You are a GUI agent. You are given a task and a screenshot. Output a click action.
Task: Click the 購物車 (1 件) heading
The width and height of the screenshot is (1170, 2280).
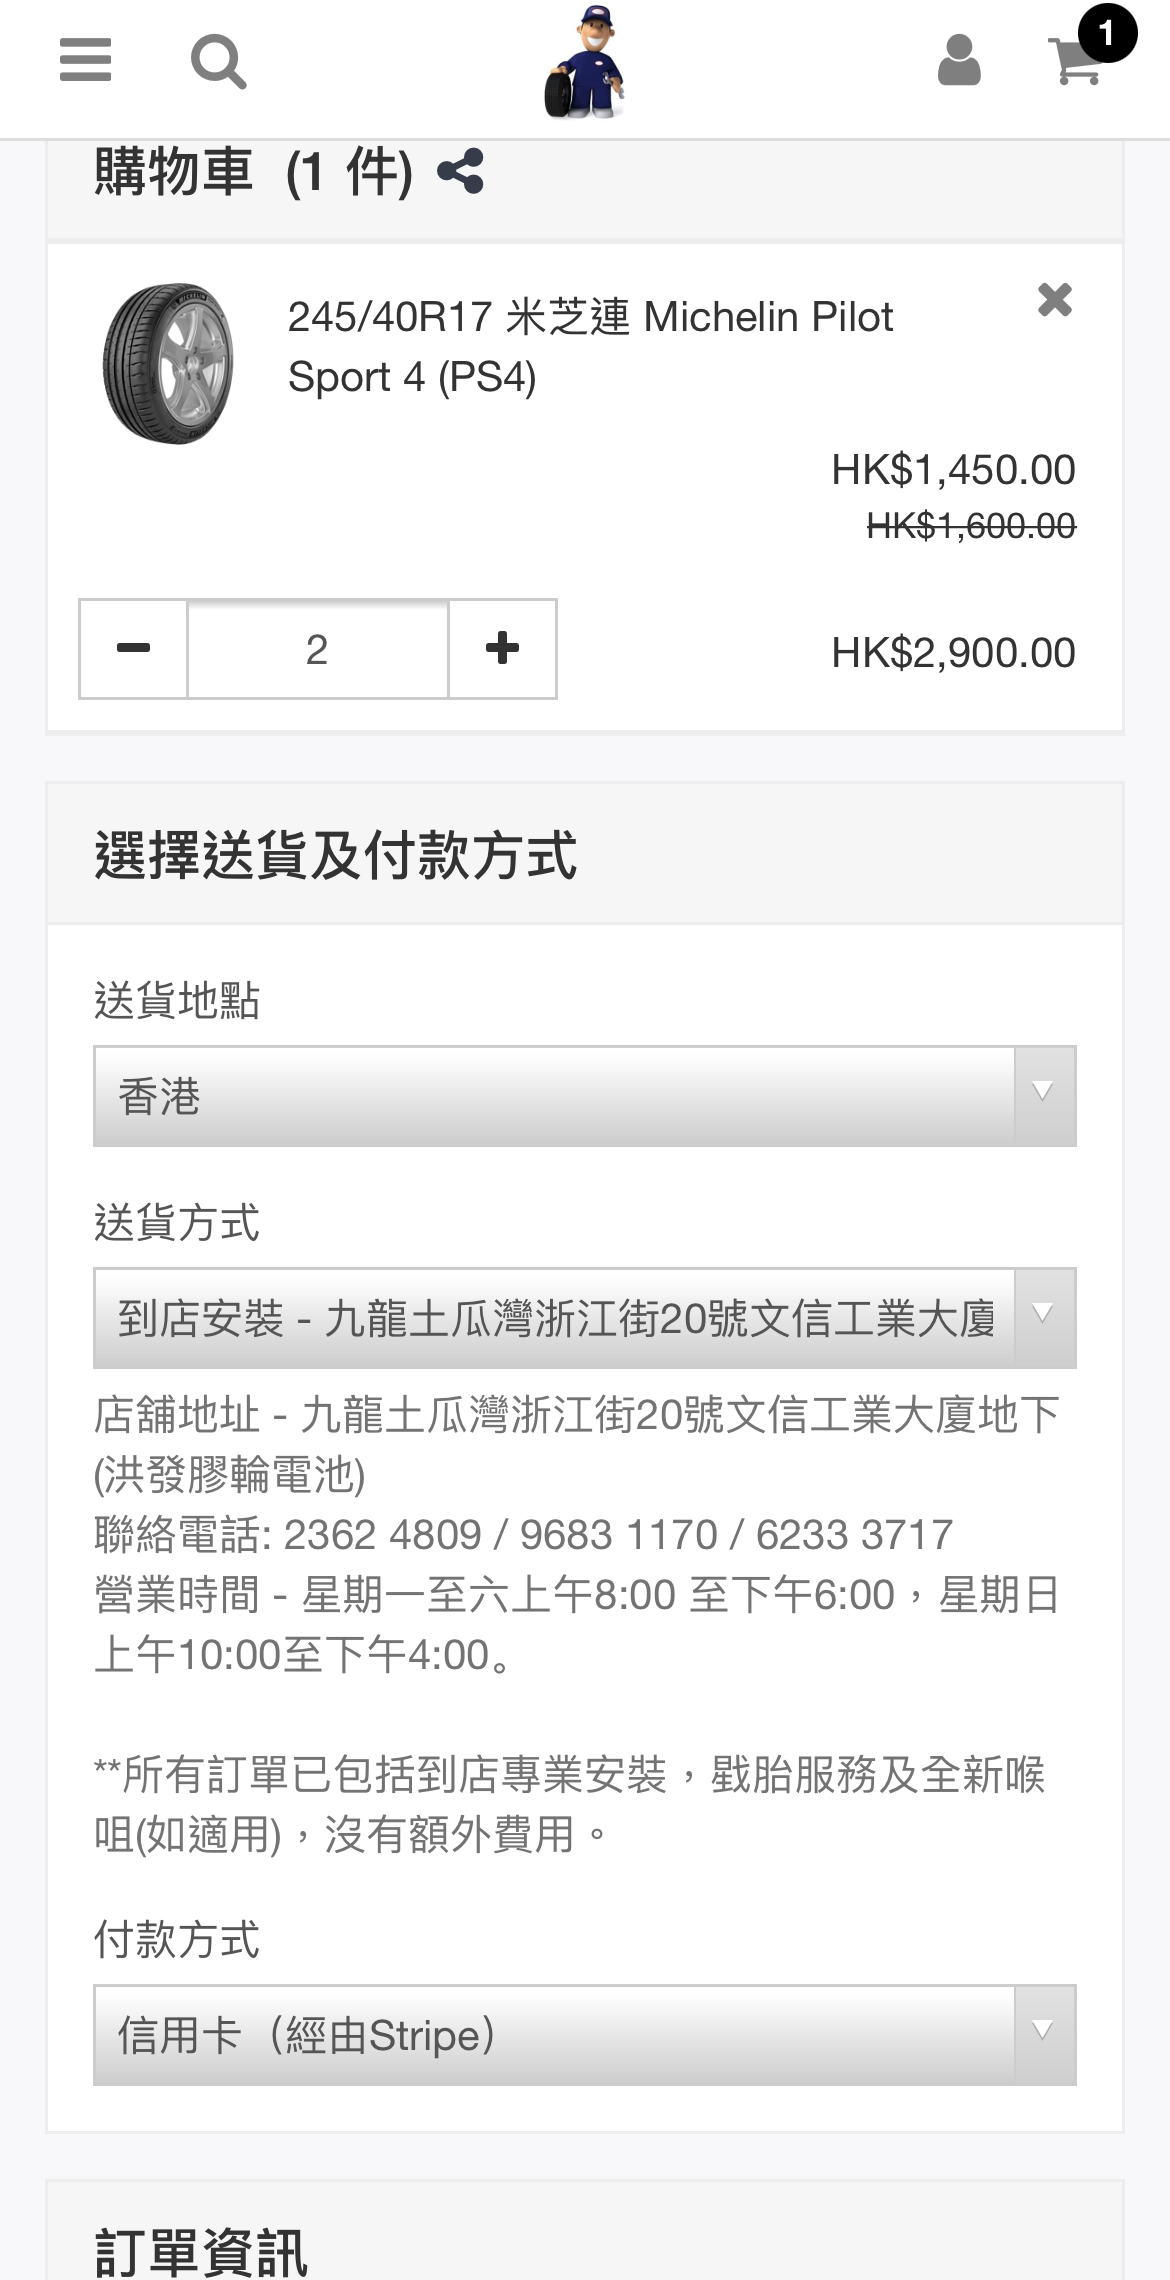253,172
